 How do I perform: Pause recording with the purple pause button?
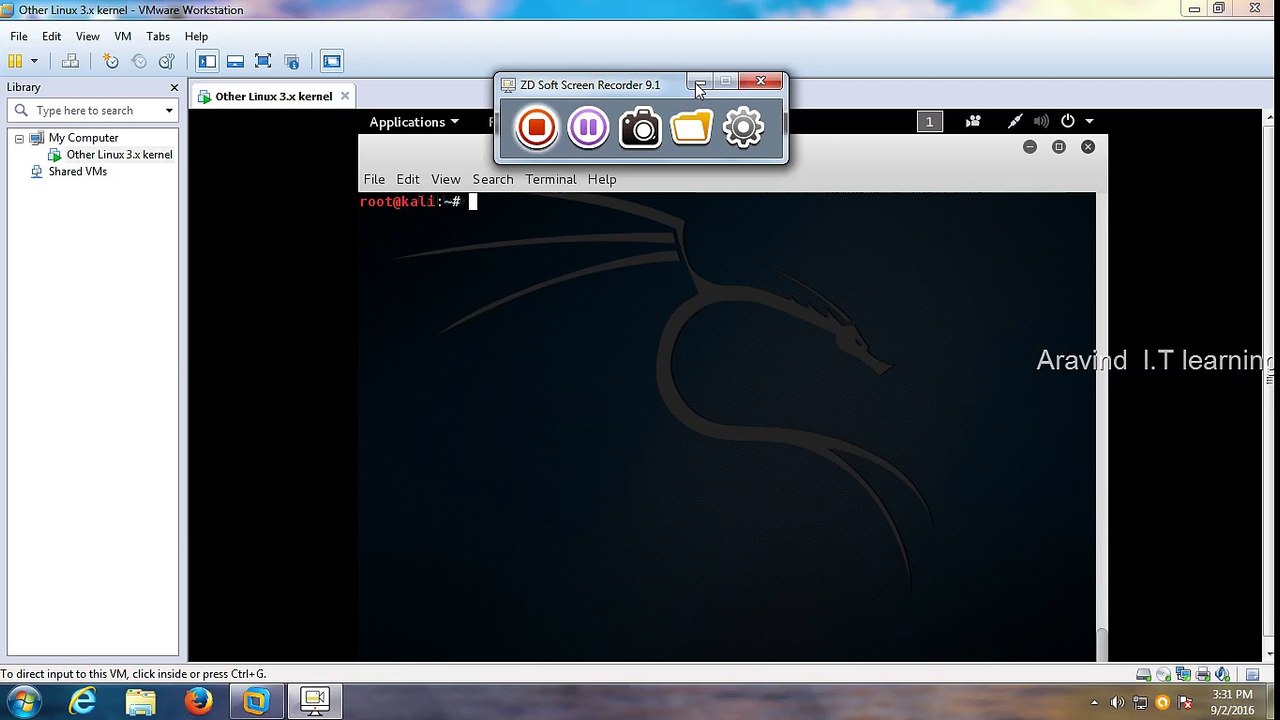tap(588, 127)
